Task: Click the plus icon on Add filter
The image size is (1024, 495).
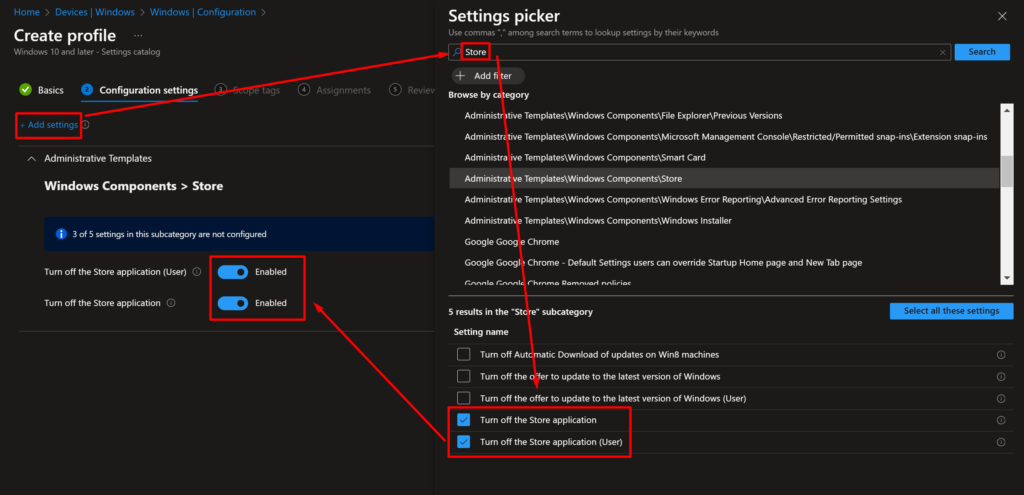Action: point(460,76)
